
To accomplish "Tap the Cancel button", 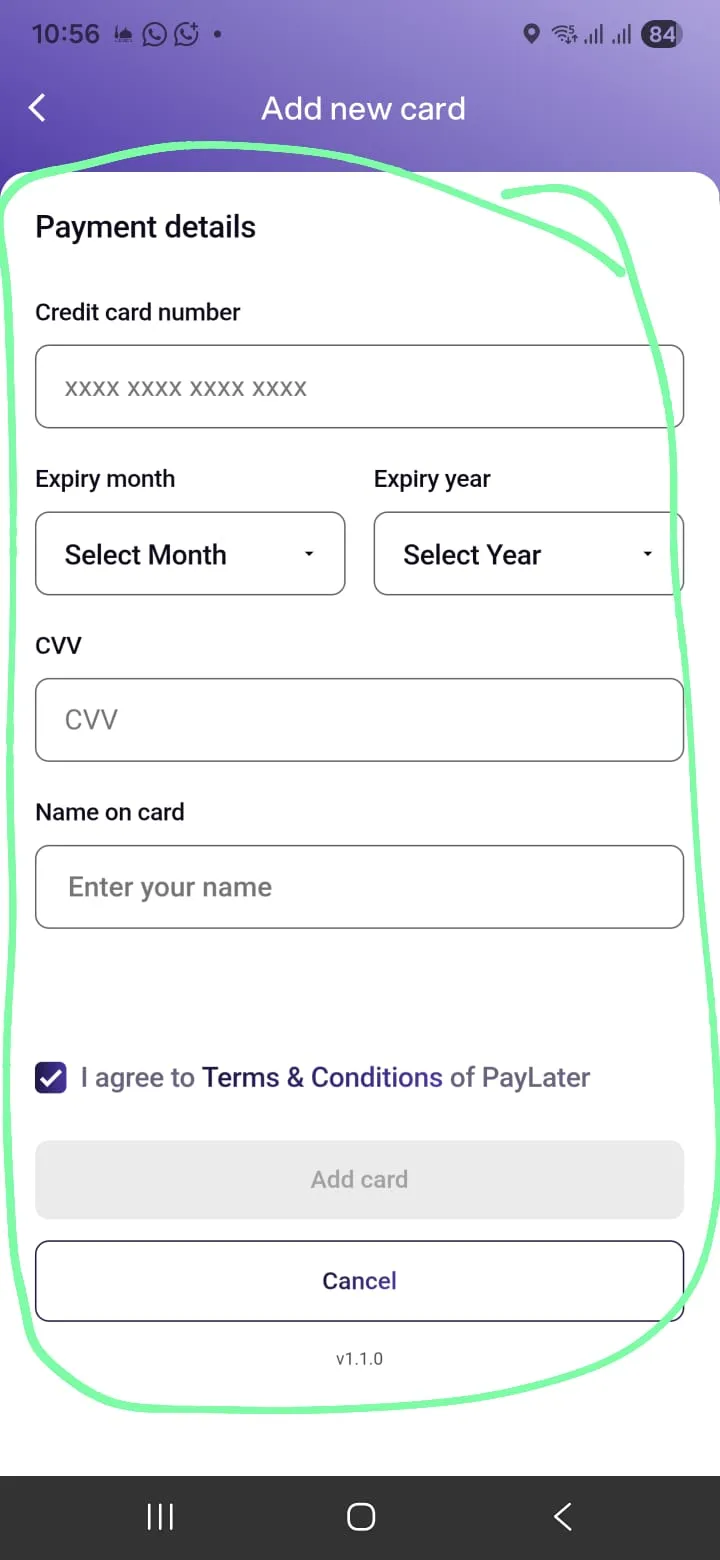I will [360, 1281].
